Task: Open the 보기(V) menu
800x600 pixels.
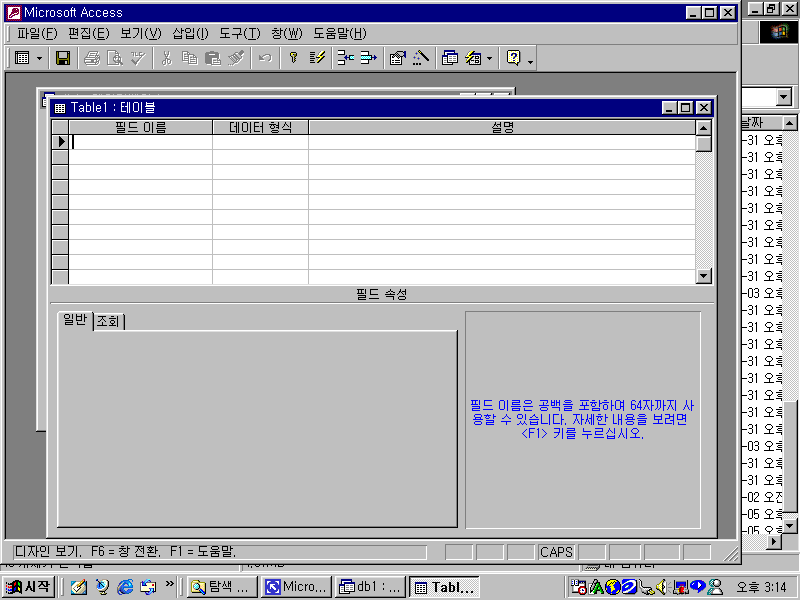Action: (x=141, y=34)
